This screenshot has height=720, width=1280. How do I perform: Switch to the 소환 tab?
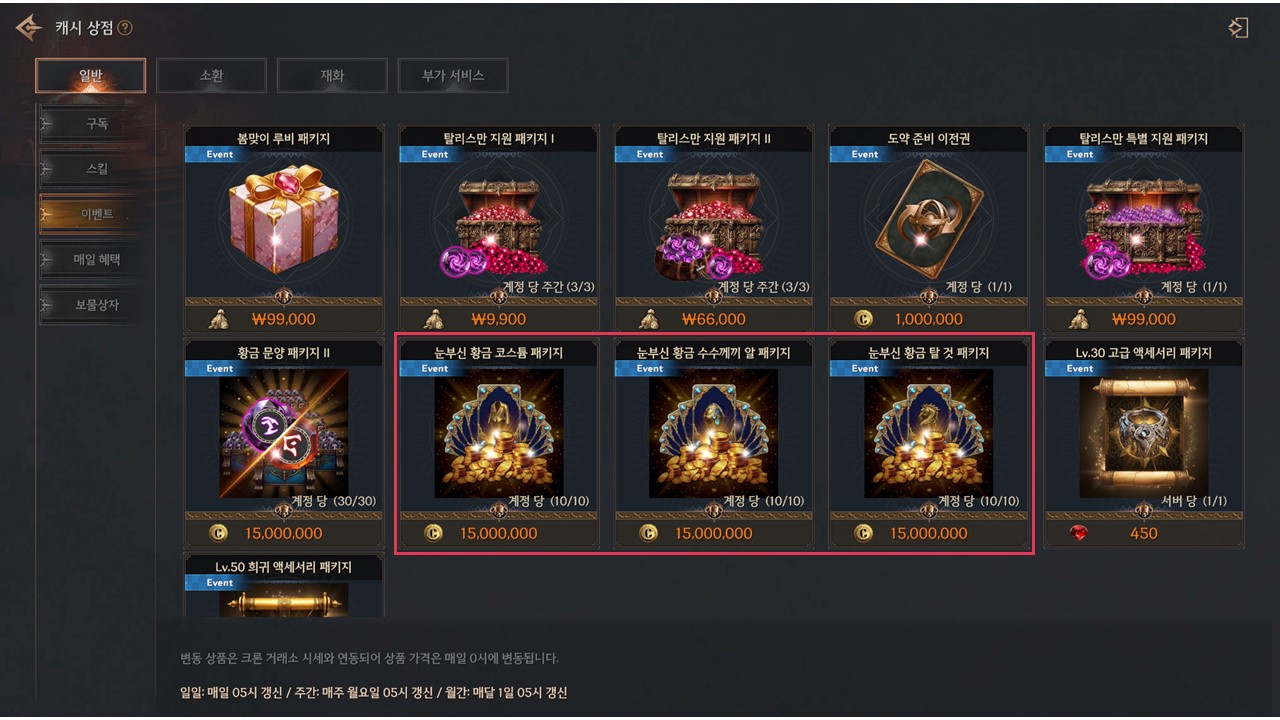211,75
